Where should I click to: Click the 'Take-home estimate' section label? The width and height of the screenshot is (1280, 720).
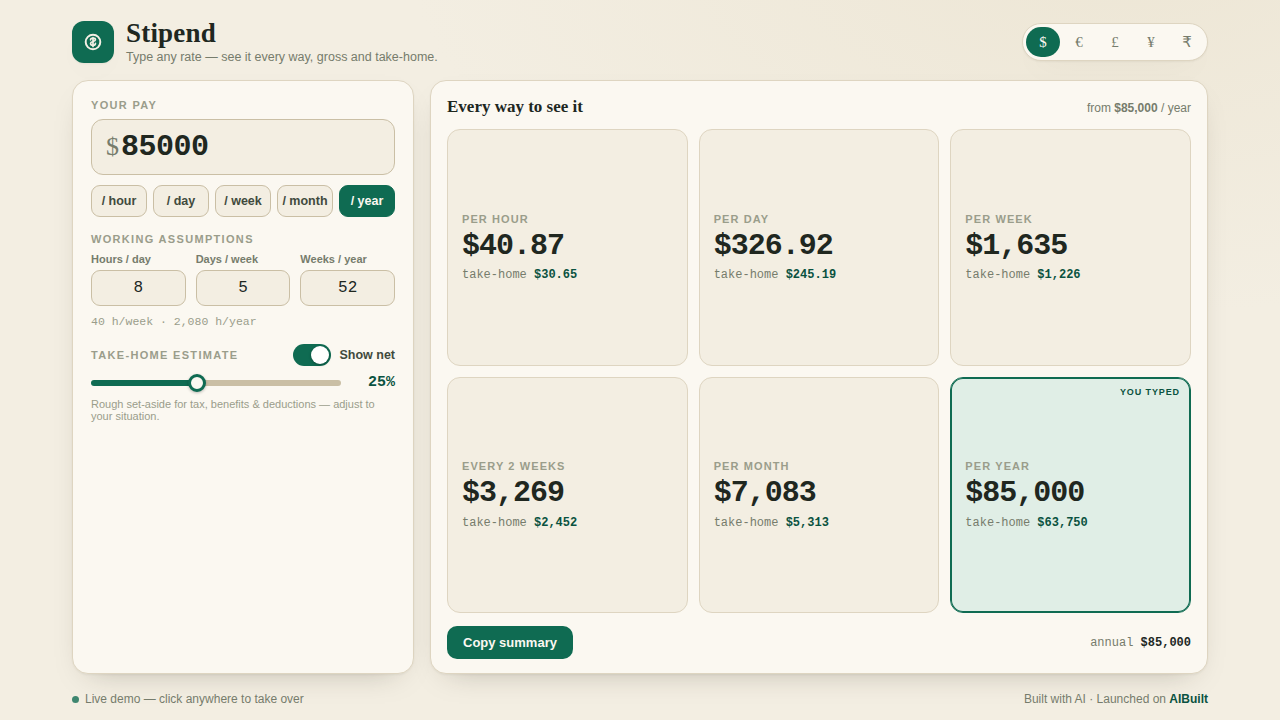point(164,355)
